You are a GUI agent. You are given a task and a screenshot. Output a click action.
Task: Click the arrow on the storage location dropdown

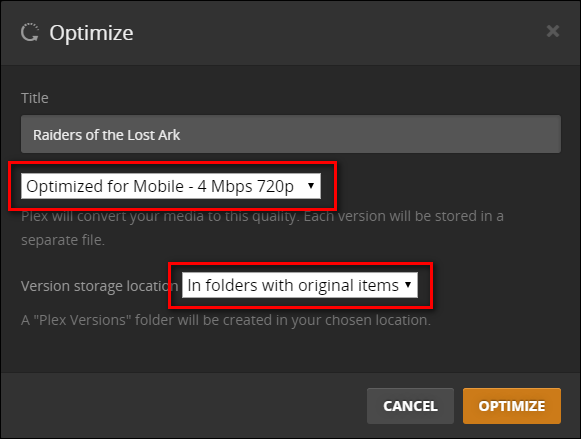point(408,285)
